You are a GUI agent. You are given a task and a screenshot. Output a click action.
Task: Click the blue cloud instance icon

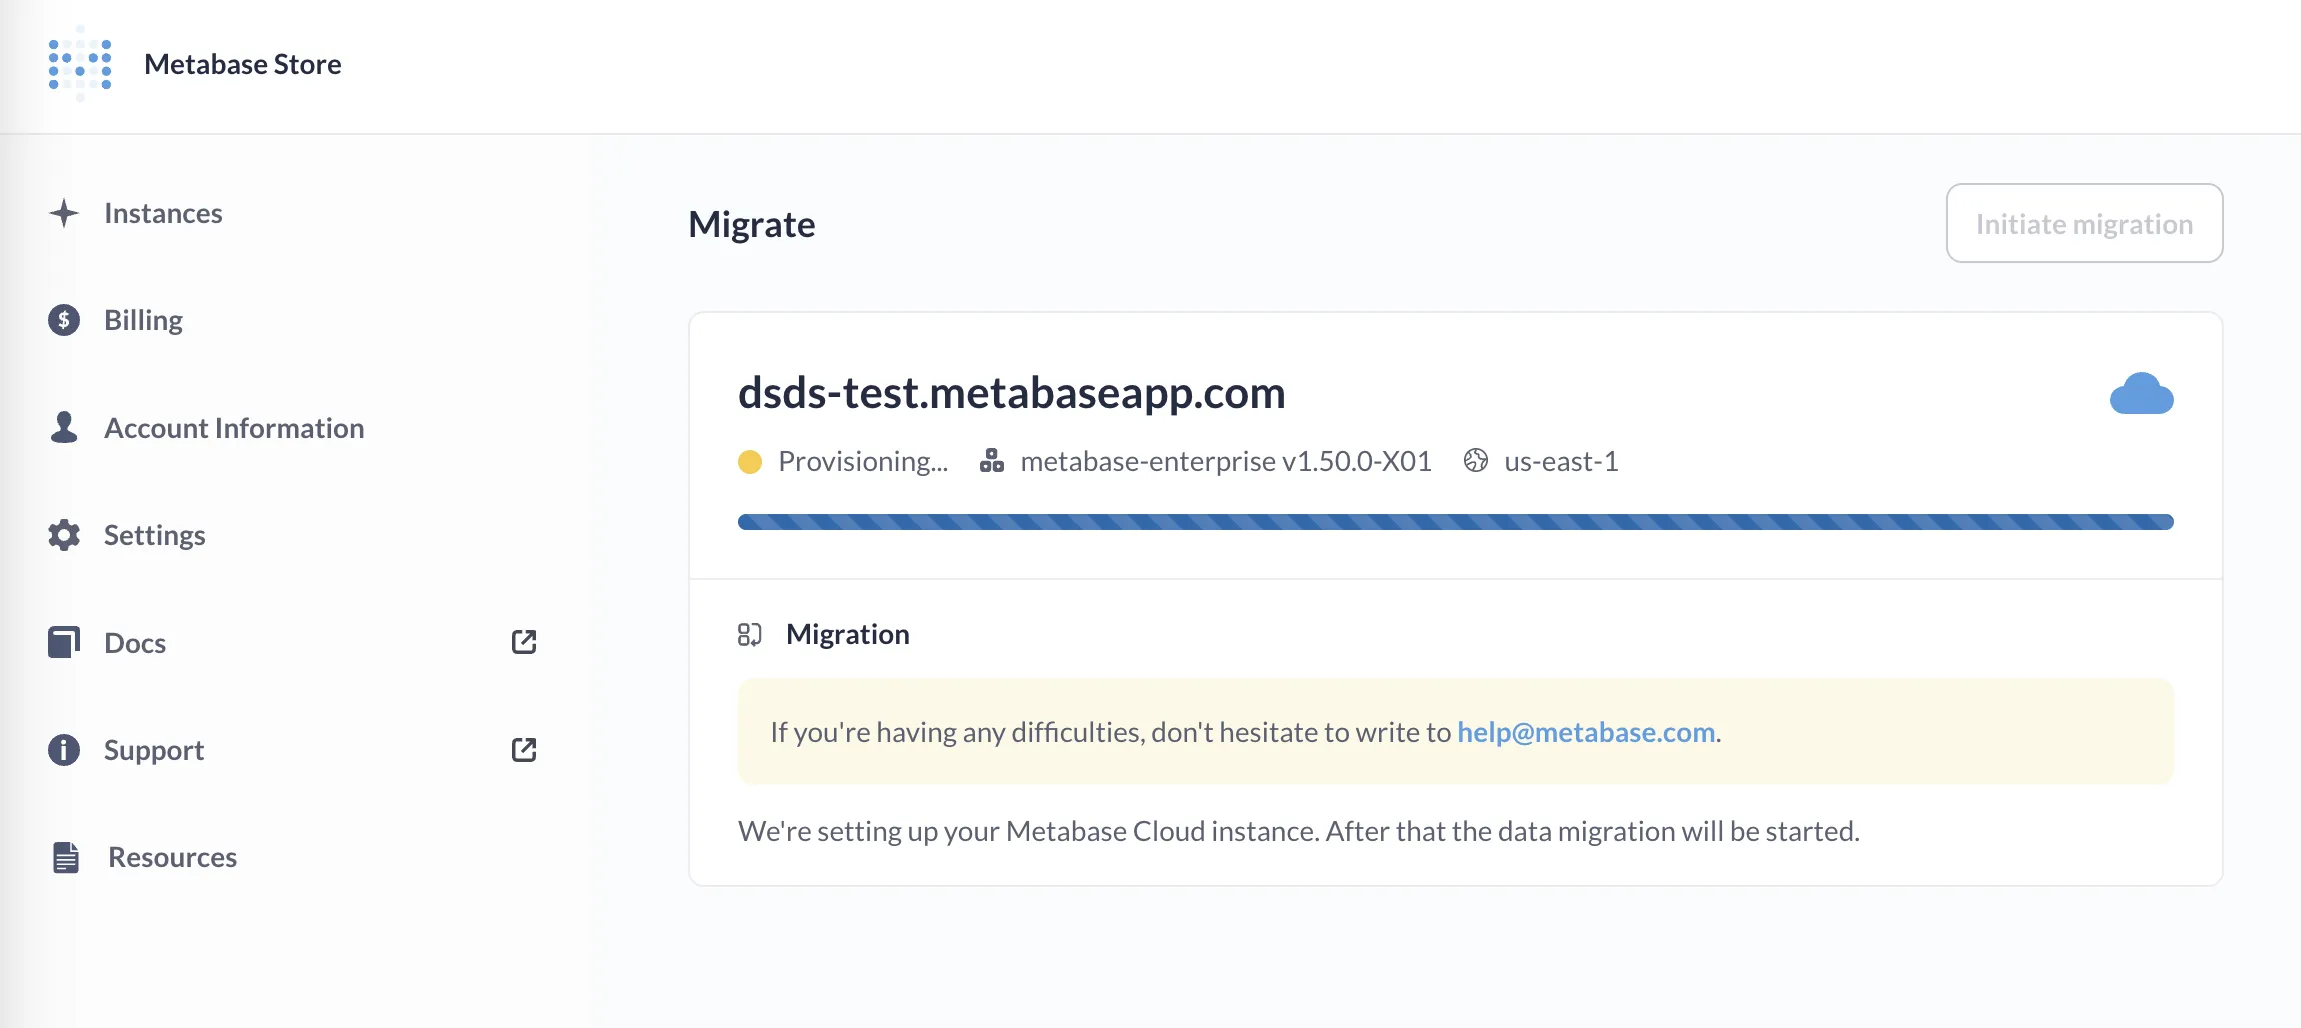[x=2141, y=396]
